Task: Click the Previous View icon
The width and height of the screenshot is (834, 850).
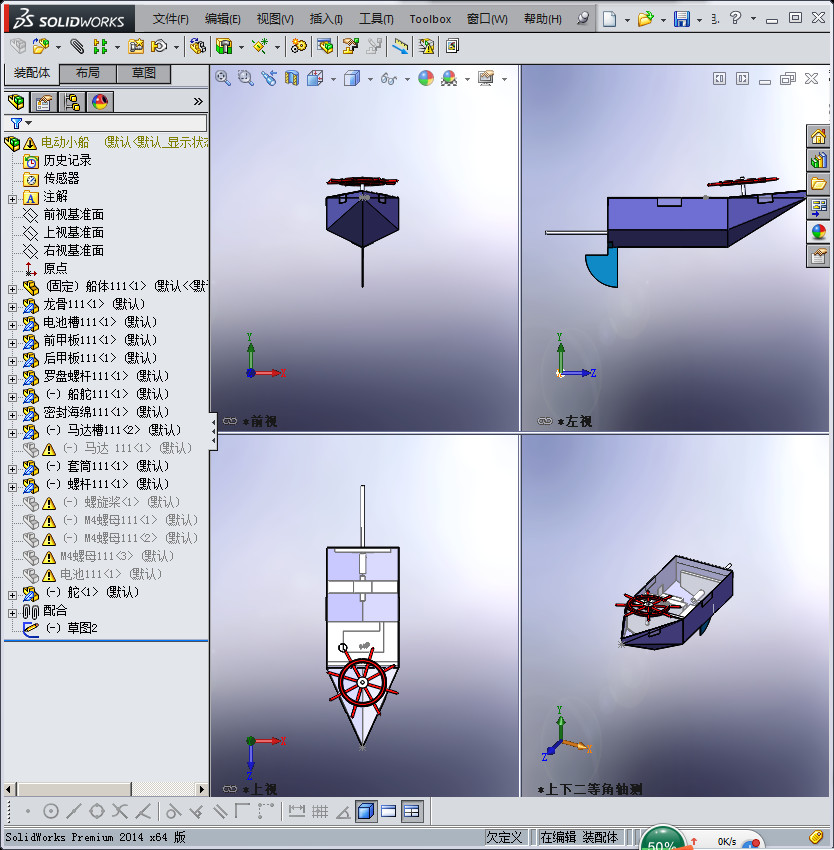Action: point(269,79)
